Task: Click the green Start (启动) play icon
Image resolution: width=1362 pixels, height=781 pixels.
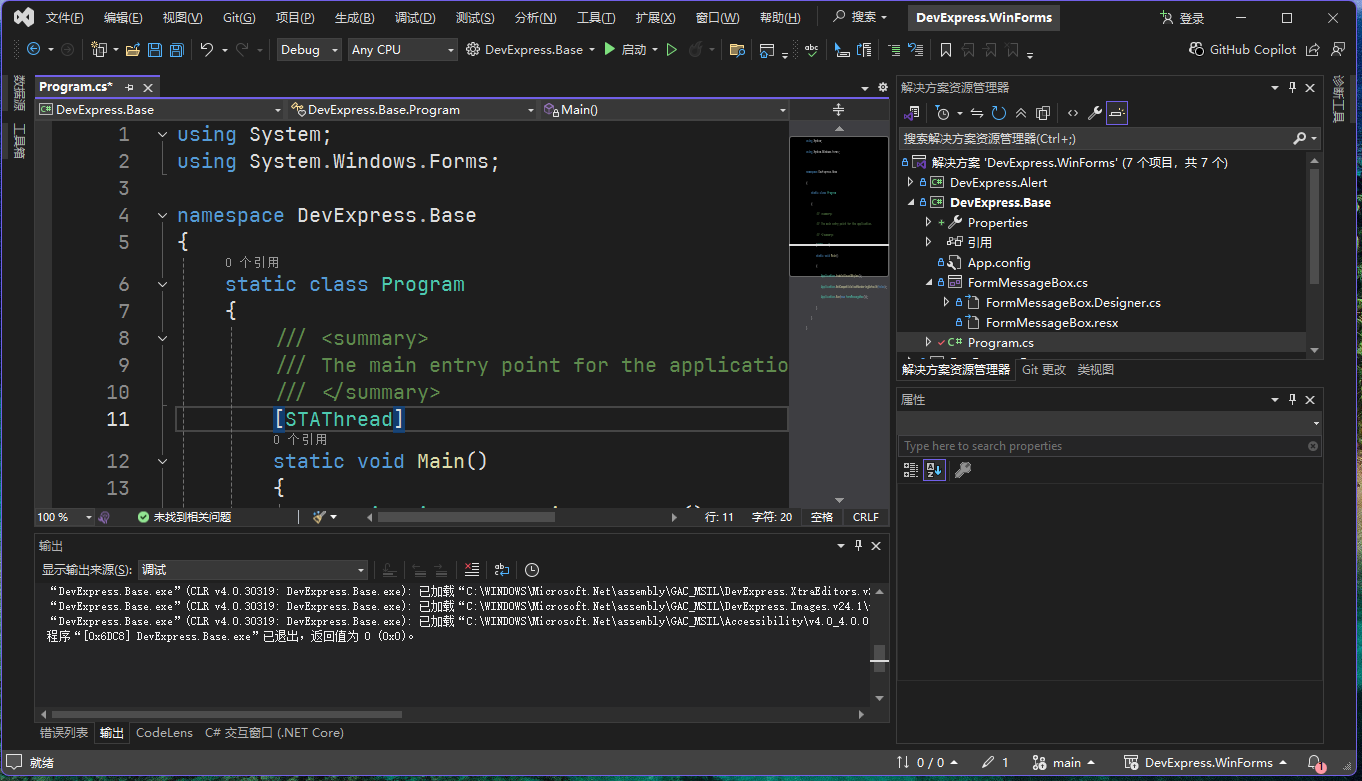Action: point(609,49)
